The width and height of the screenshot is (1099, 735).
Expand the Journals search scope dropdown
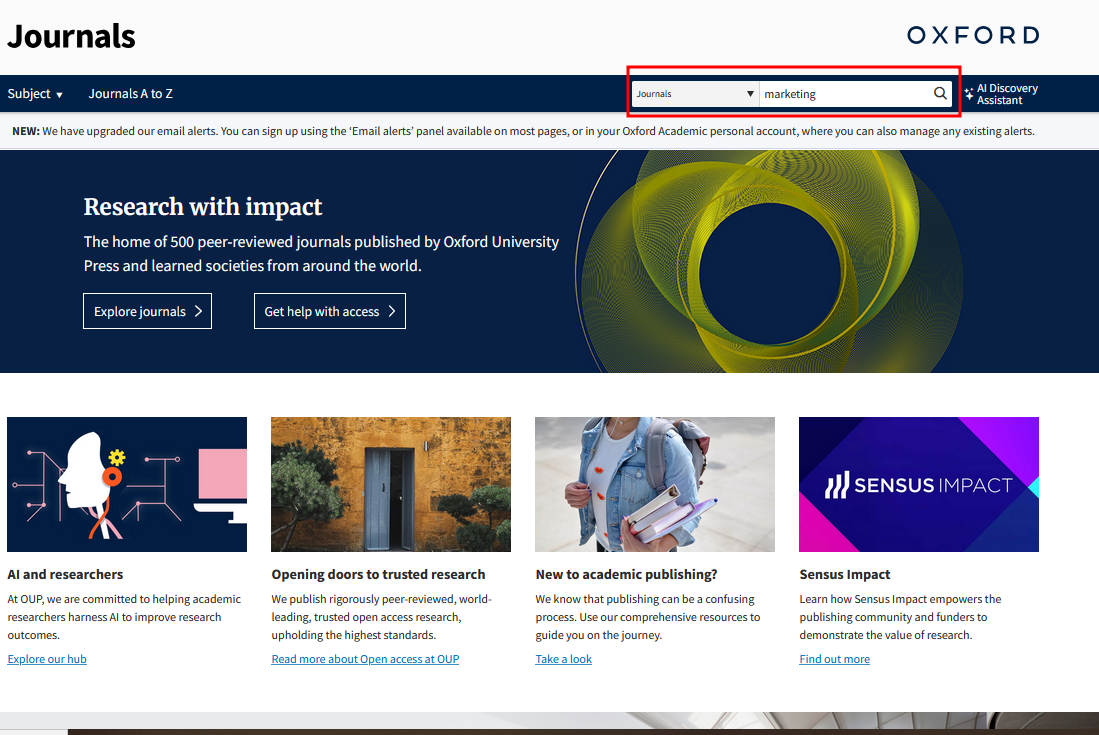[695, 94]
